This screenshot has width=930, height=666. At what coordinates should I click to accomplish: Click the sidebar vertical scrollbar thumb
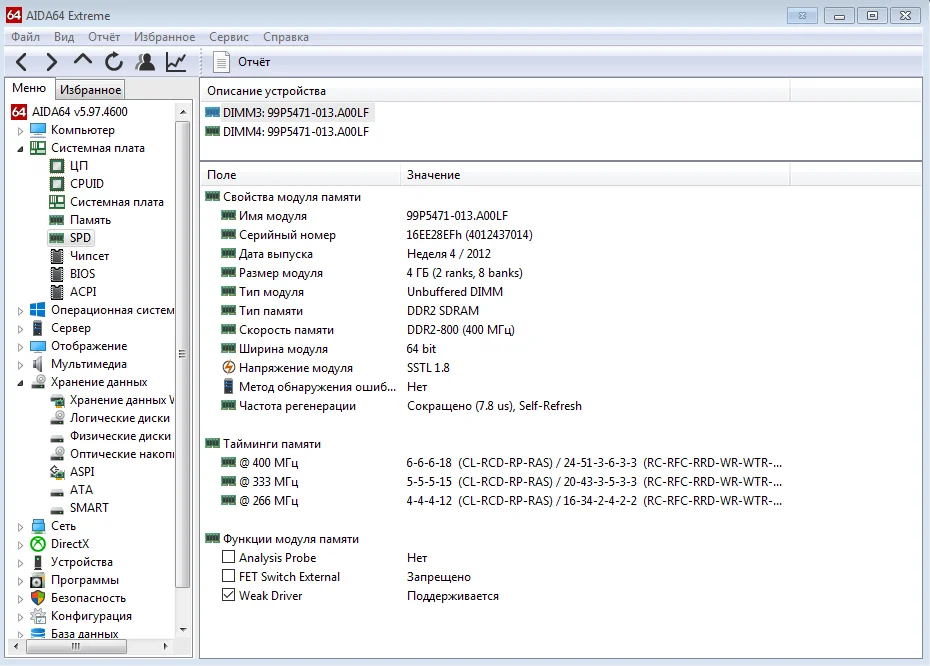(182, 352)
